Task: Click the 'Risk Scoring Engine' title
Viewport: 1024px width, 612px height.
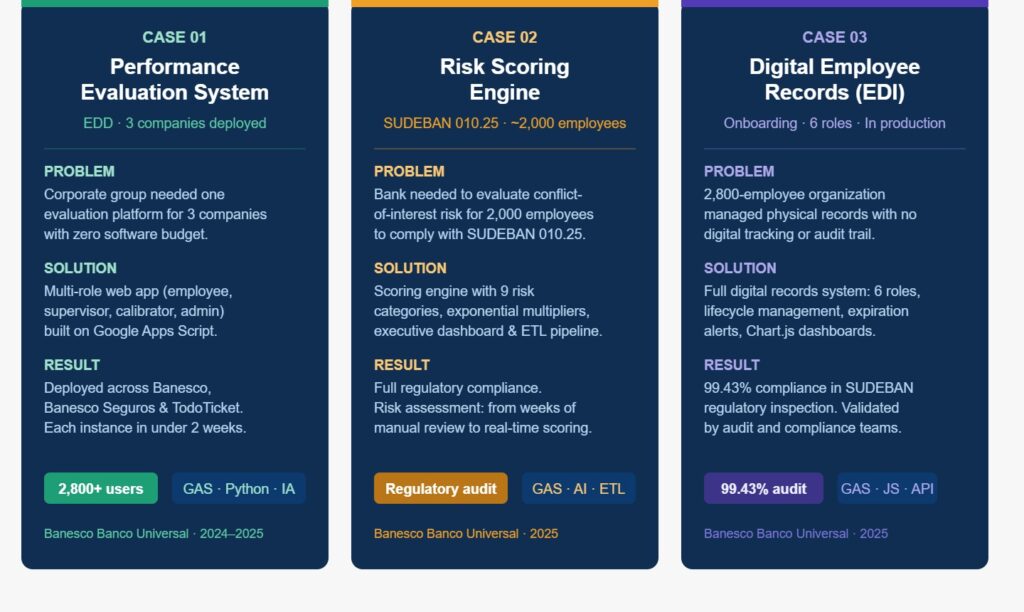Action: 505,79
